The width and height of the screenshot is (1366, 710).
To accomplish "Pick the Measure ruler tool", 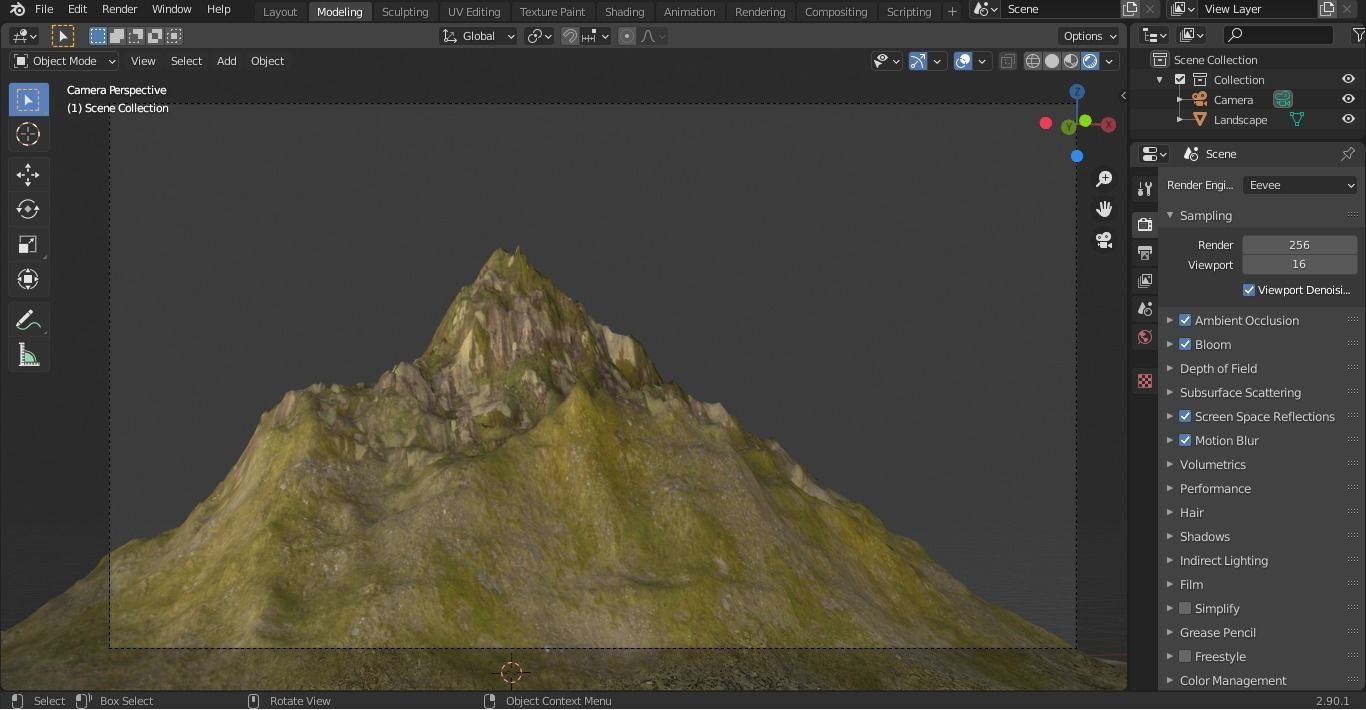I will pos(28,355).
